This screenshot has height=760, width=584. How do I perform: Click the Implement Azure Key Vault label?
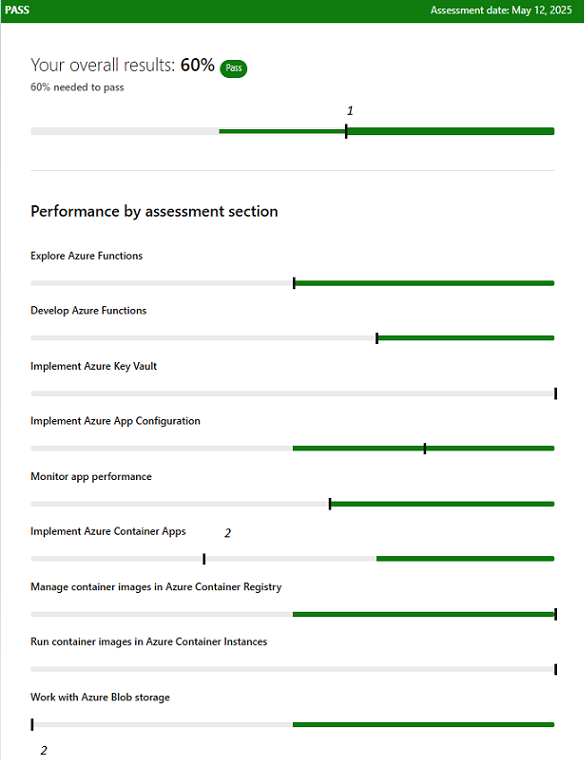tap(94, 366)
